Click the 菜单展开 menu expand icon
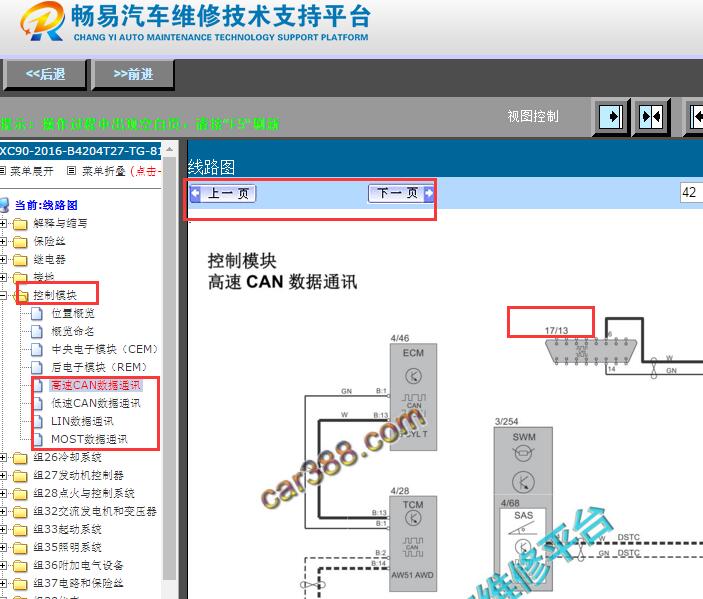Viewport: 703px width, 599px height. point(3,171)
